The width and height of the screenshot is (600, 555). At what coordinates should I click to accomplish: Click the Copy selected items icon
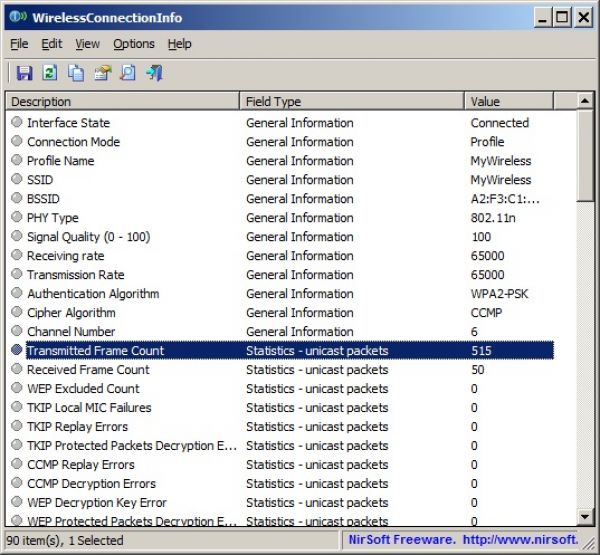(x=76, y=73)
